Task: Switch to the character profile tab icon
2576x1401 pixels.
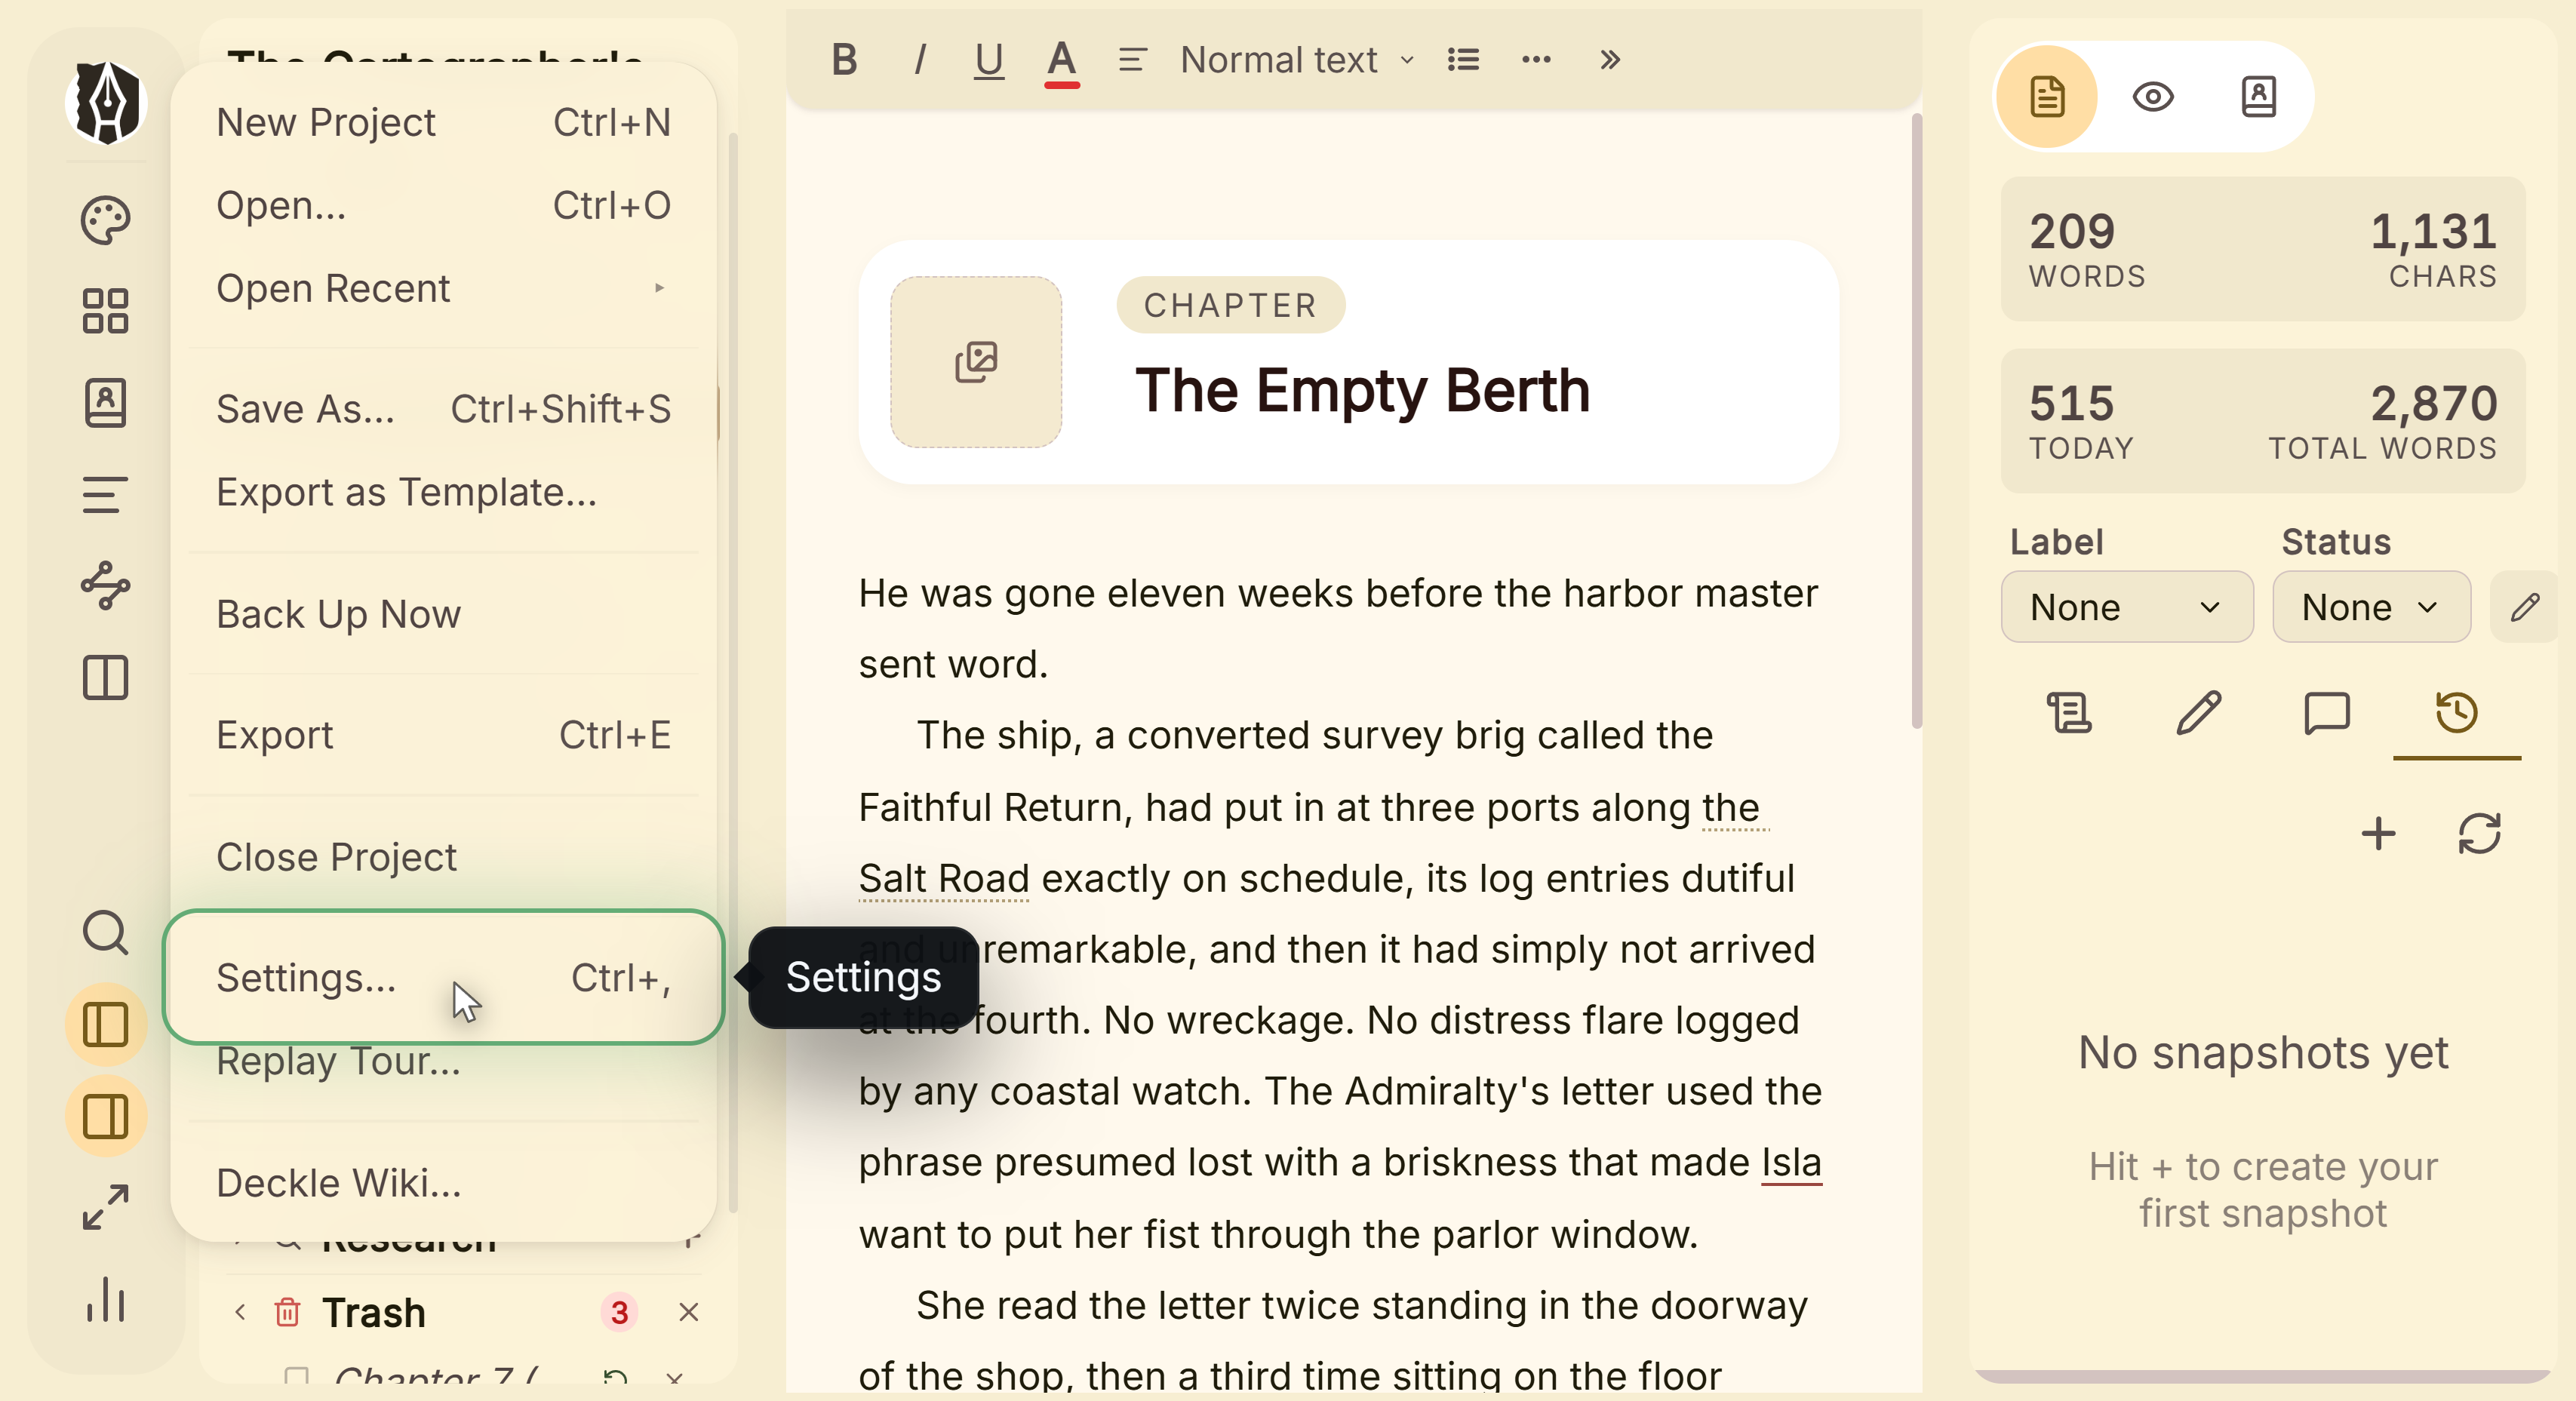Action: coord(2258,97)
